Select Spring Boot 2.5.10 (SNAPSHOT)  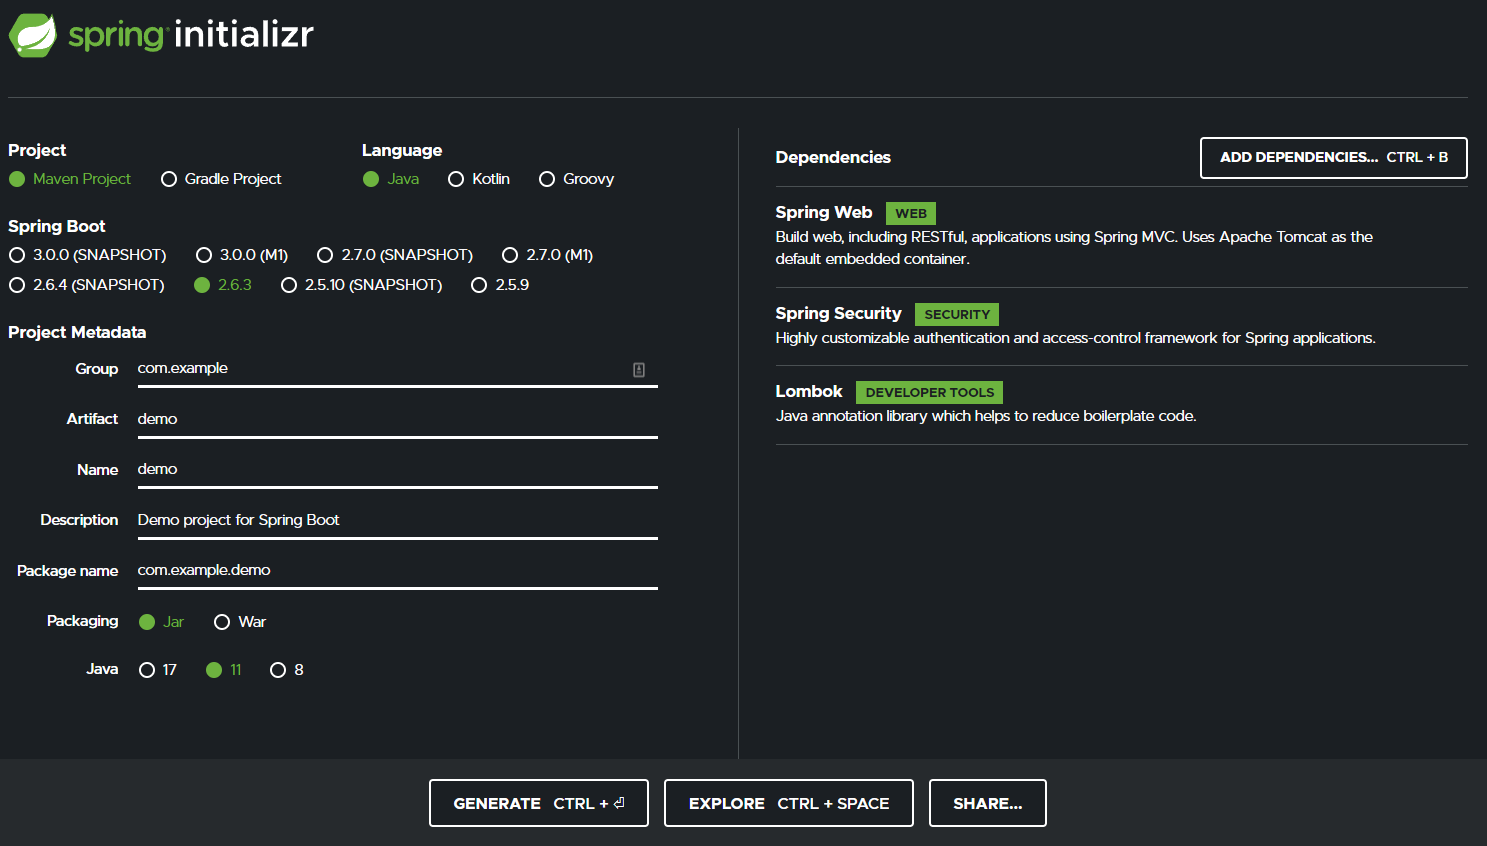coord(362,285)
